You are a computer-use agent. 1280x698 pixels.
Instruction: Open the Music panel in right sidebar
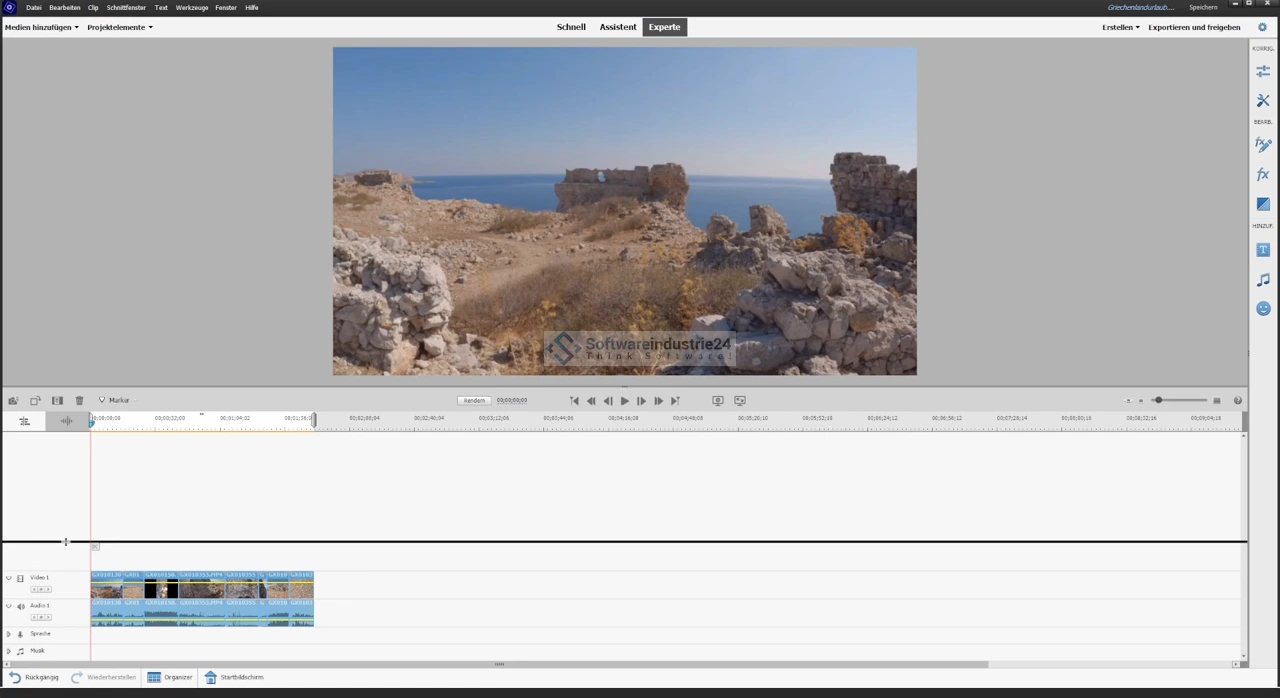coord(1263,280)
